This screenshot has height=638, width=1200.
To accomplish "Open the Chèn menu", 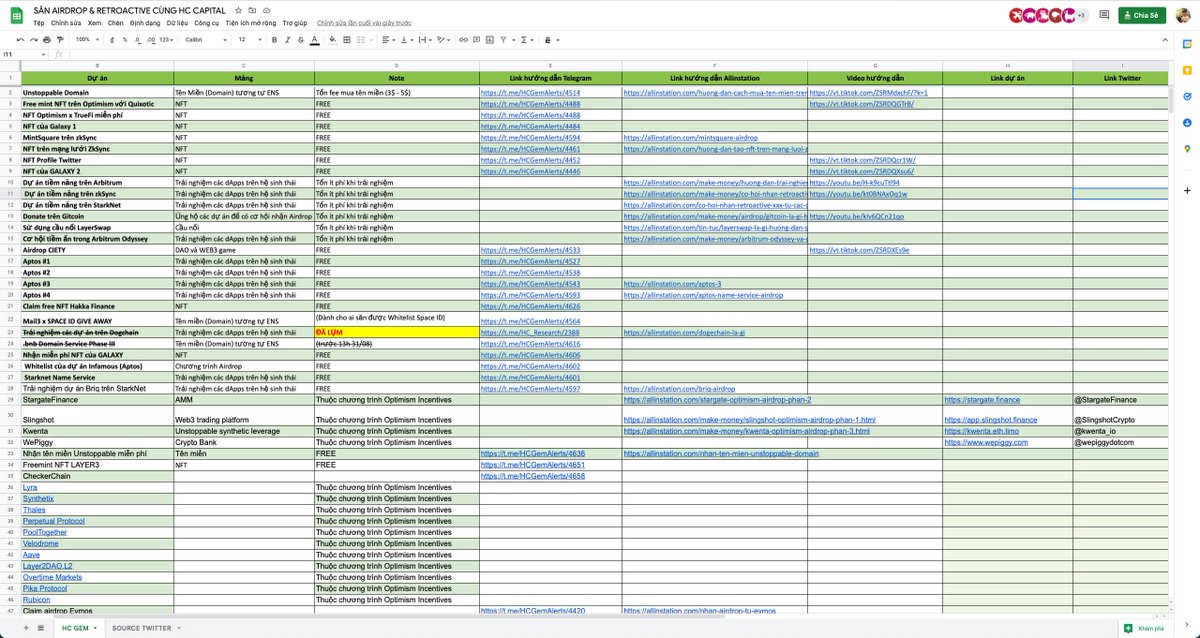I will (x=115, y=21).
